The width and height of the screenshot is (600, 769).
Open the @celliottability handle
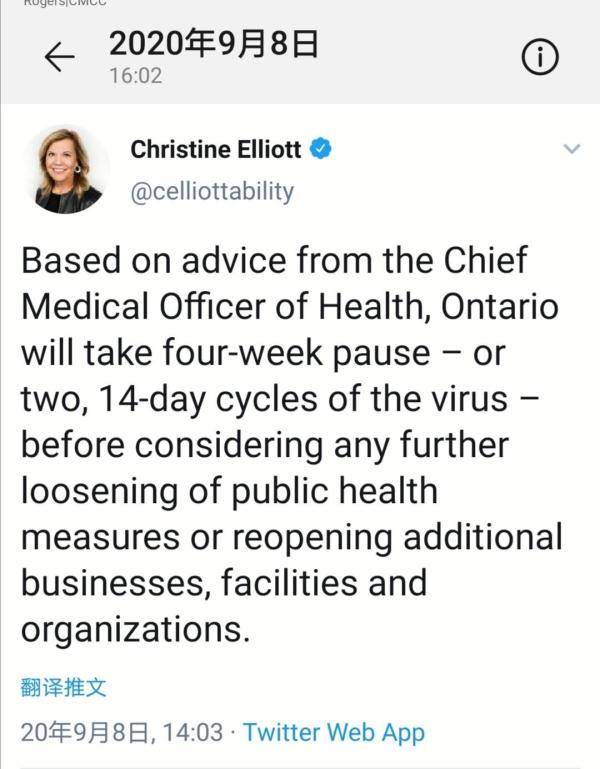[212, 190]
